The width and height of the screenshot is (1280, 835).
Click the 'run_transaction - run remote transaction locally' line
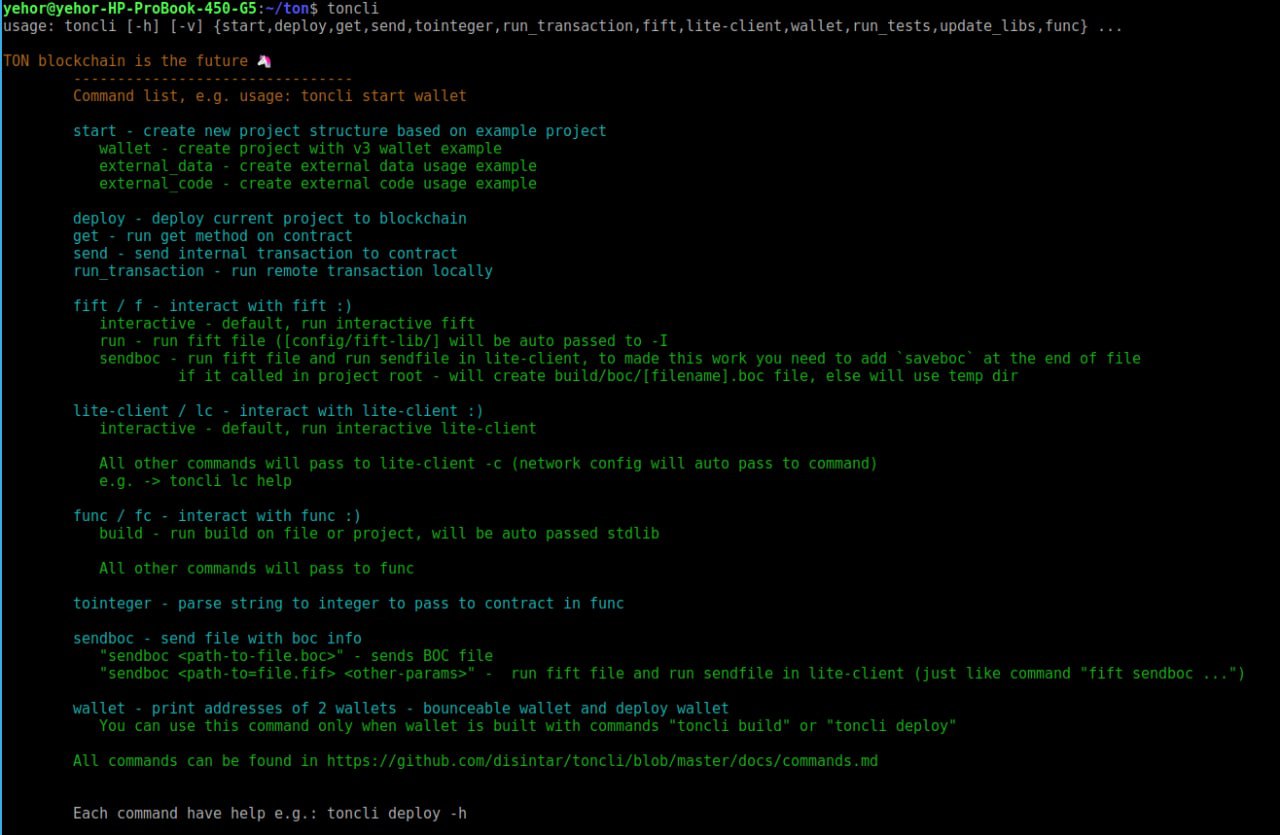283,271
